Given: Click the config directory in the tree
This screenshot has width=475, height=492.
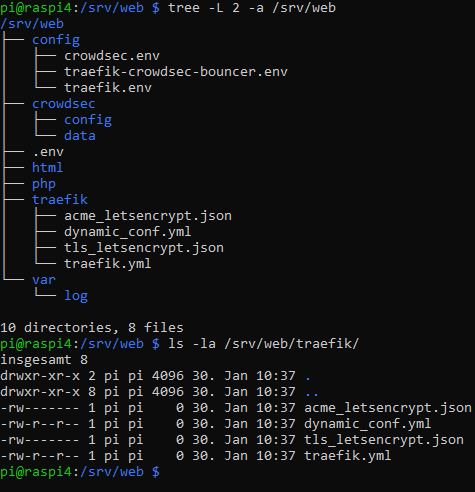Looking at the screenshot, I should coord(56,40).
